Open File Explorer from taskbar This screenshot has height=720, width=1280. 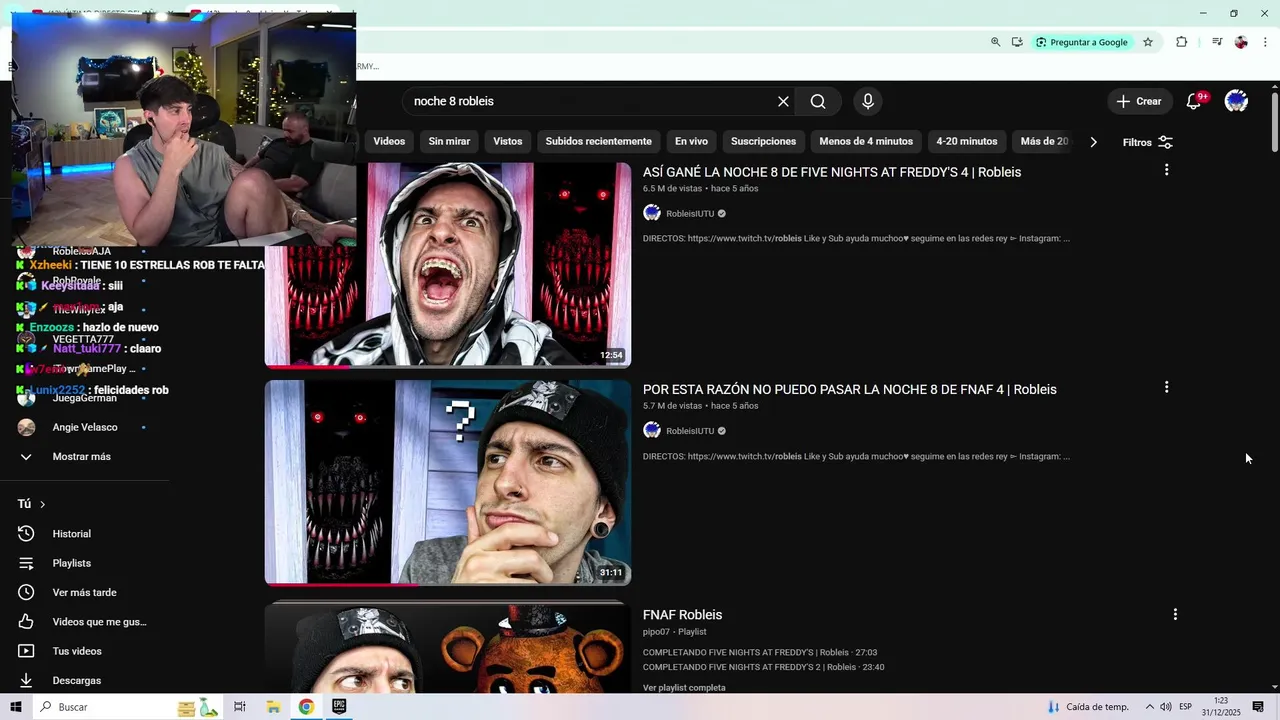273,706
